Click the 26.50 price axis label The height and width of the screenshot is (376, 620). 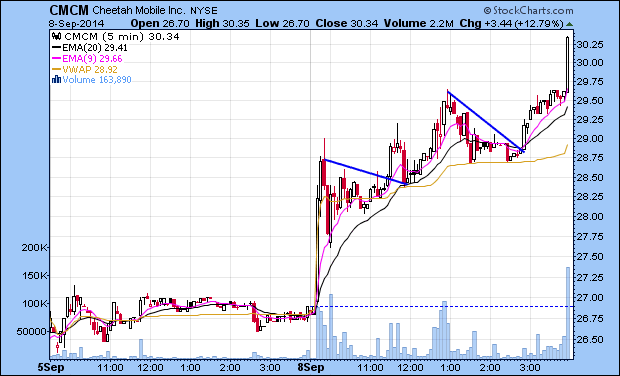tap(590, 339)
